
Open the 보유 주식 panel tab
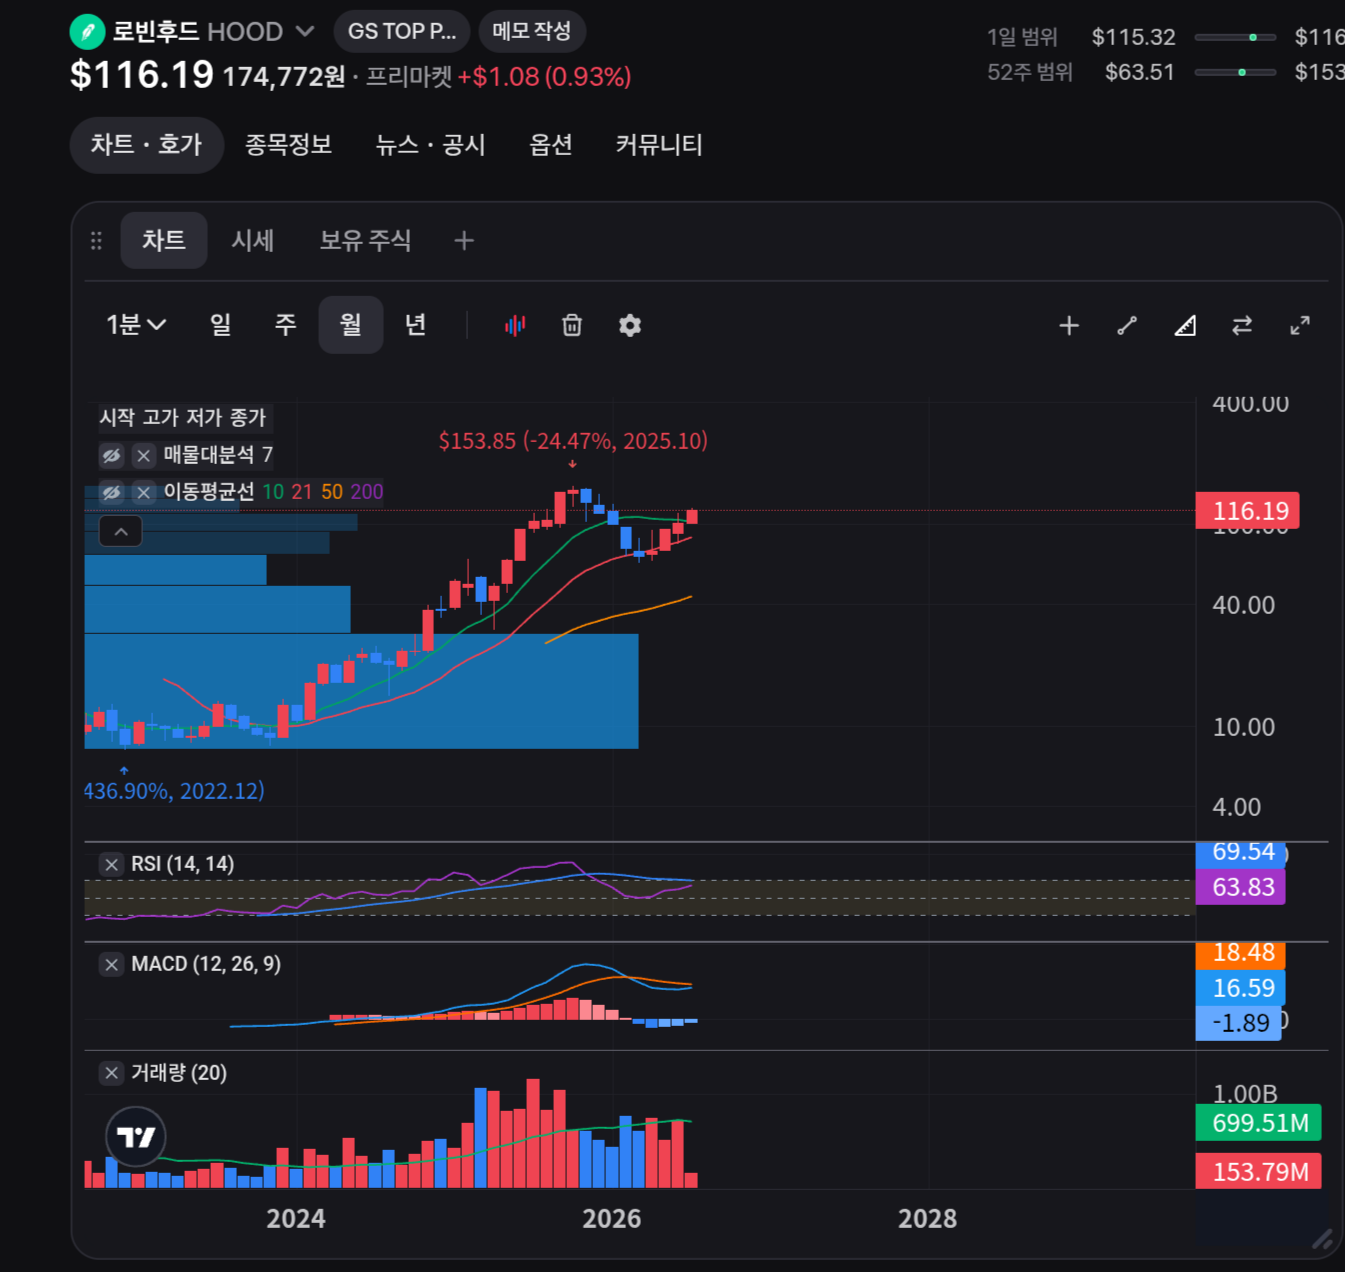(x=365, y=240)
